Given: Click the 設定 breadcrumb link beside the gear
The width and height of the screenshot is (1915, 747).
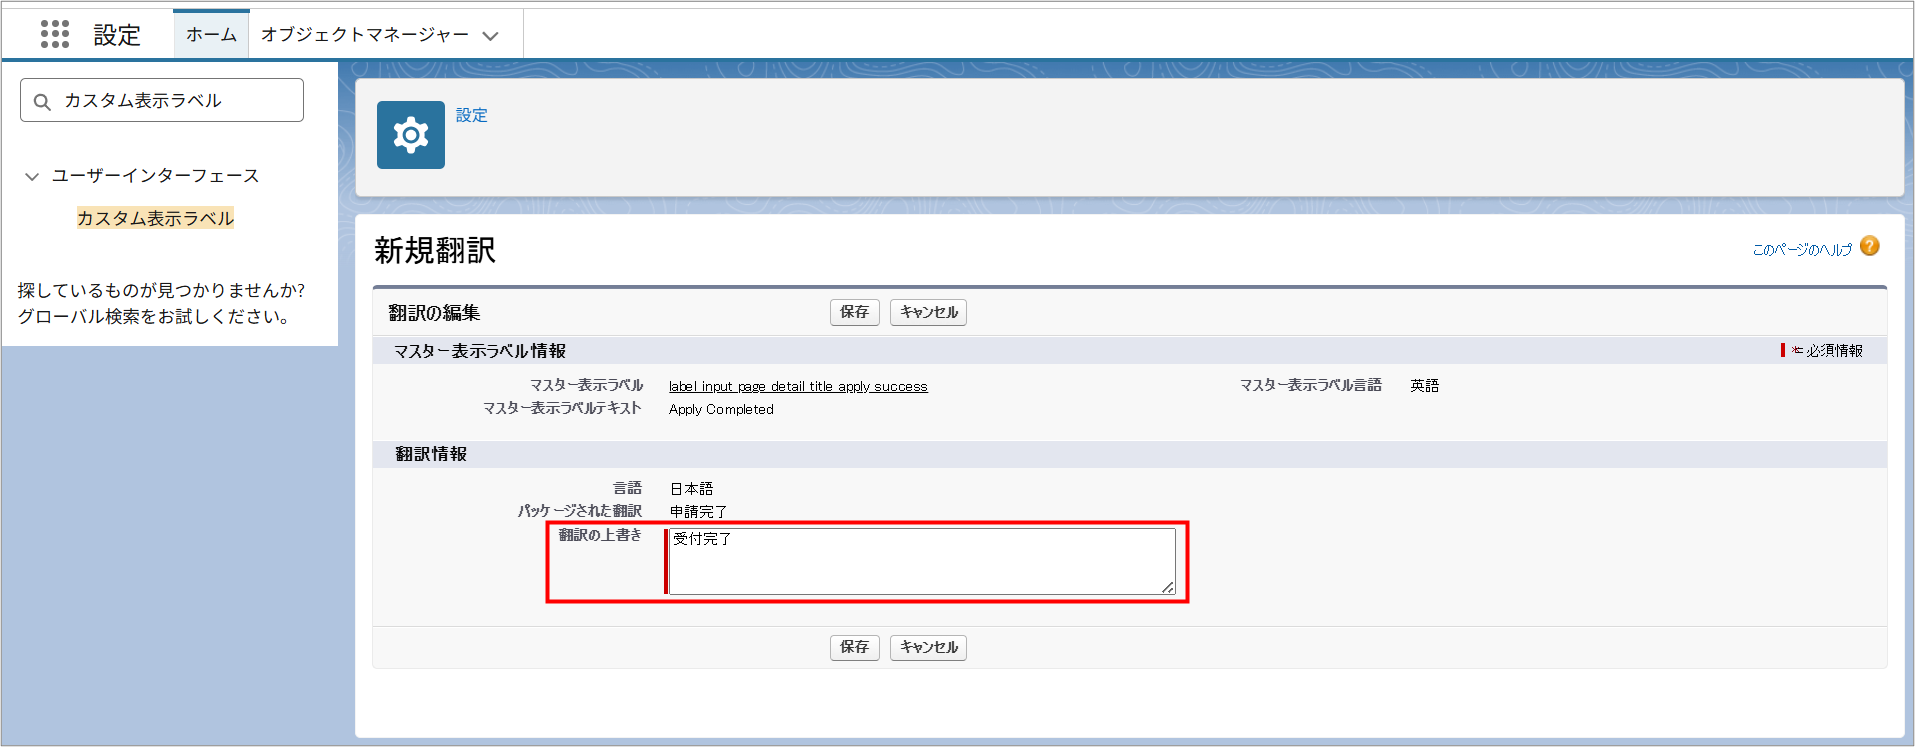Looking at the screenshot, I should point(472,115).
